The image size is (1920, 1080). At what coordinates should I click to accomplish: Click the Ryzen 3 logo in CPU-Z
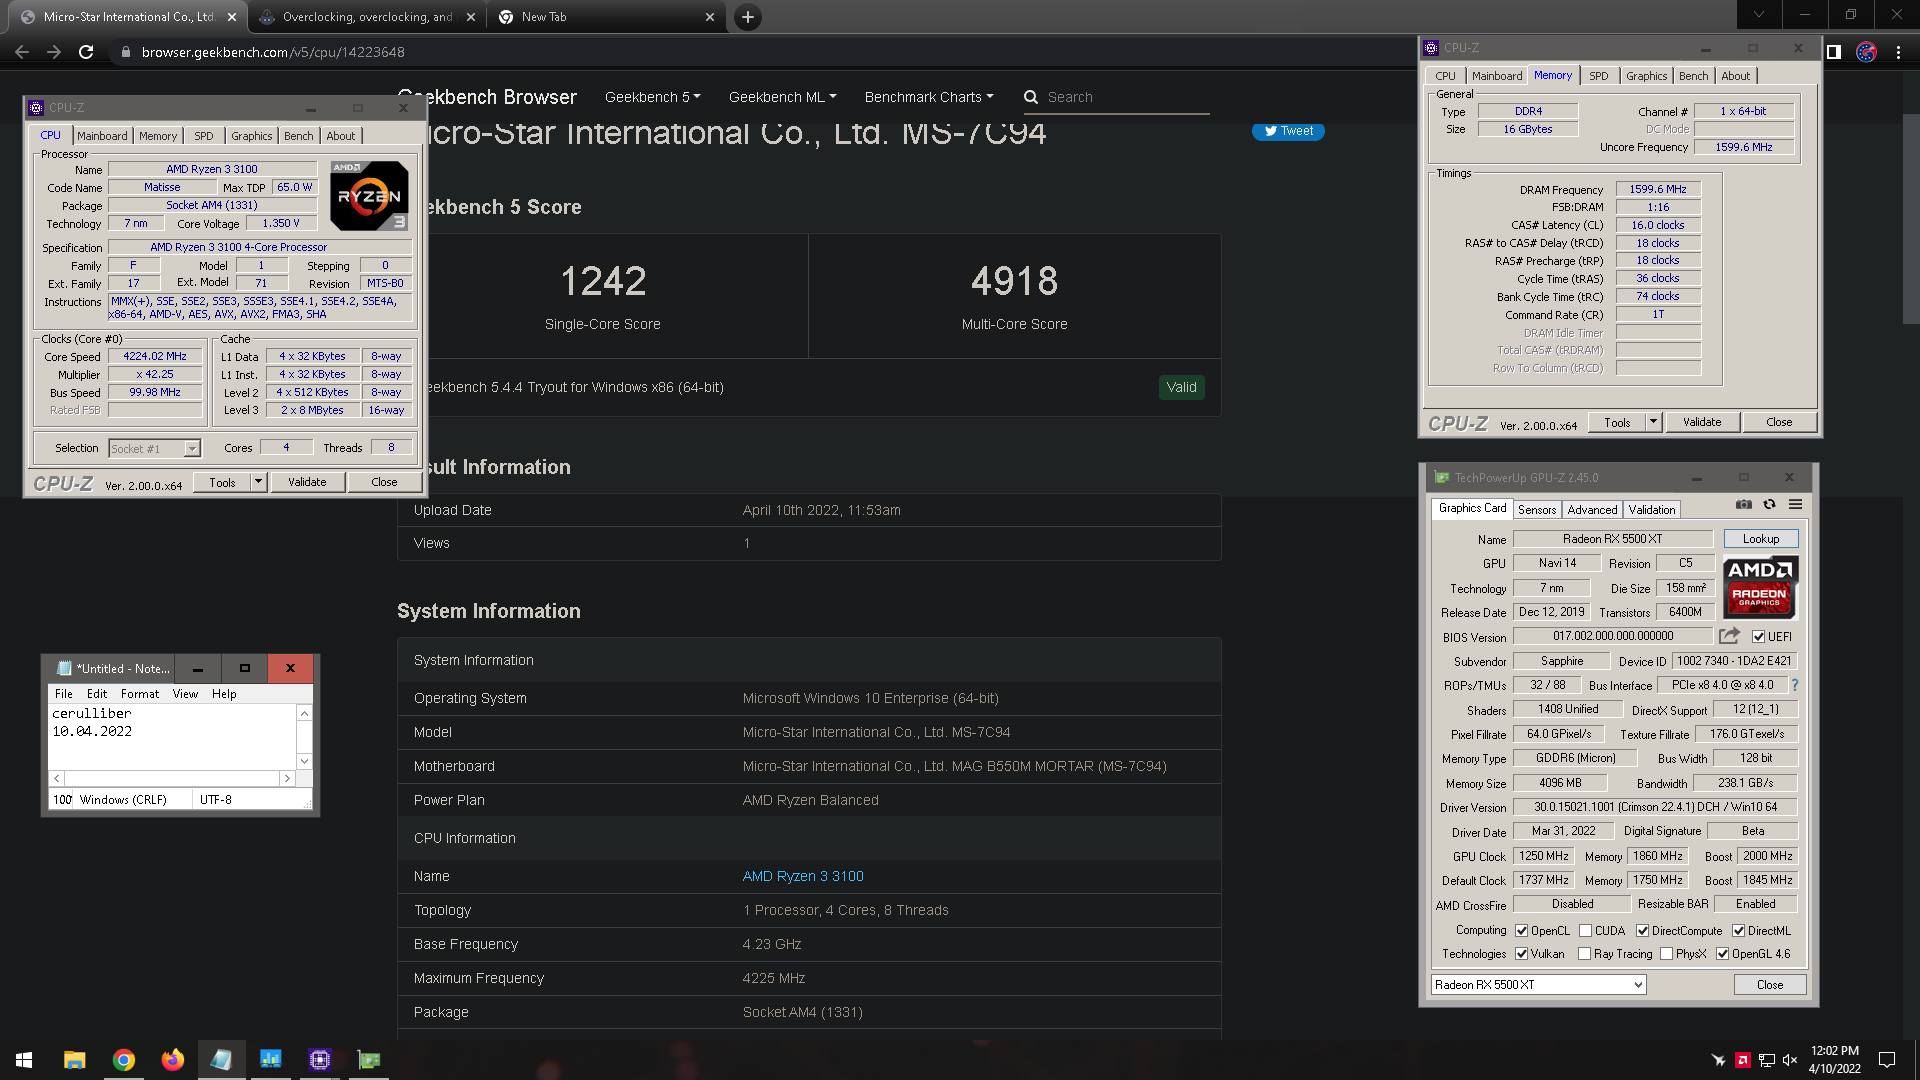click(369, 196)
